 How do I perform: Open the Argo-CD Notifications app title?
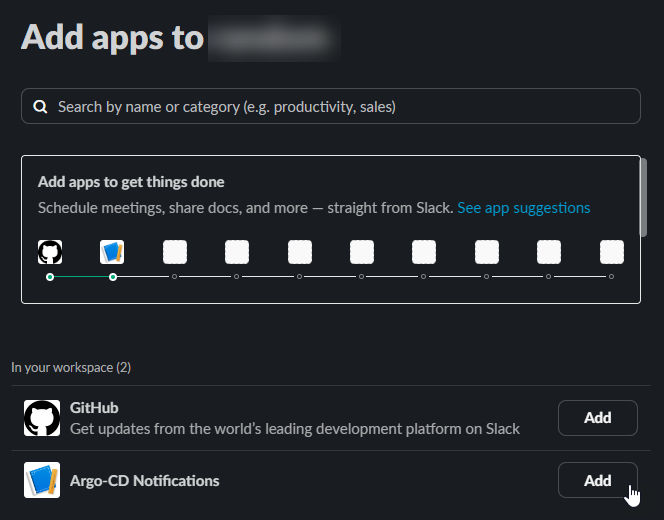[x=144, y=481]
